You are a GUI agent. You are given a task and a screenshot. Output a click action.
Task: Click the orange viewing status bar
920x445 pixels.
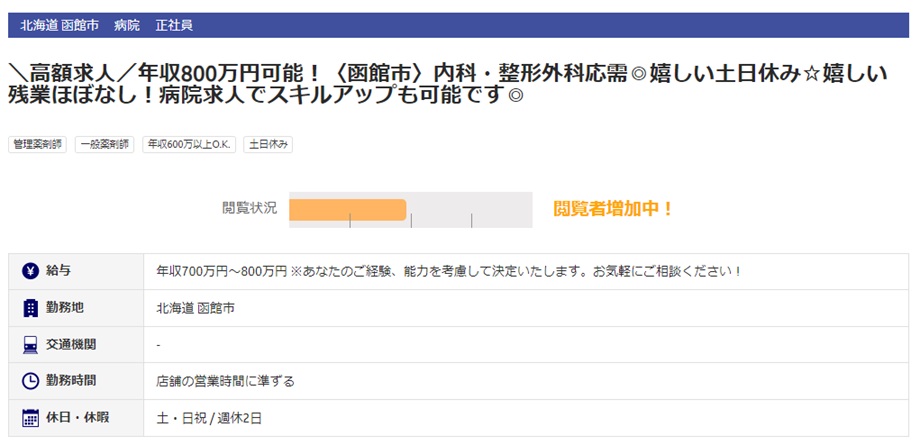coord(347,209)
